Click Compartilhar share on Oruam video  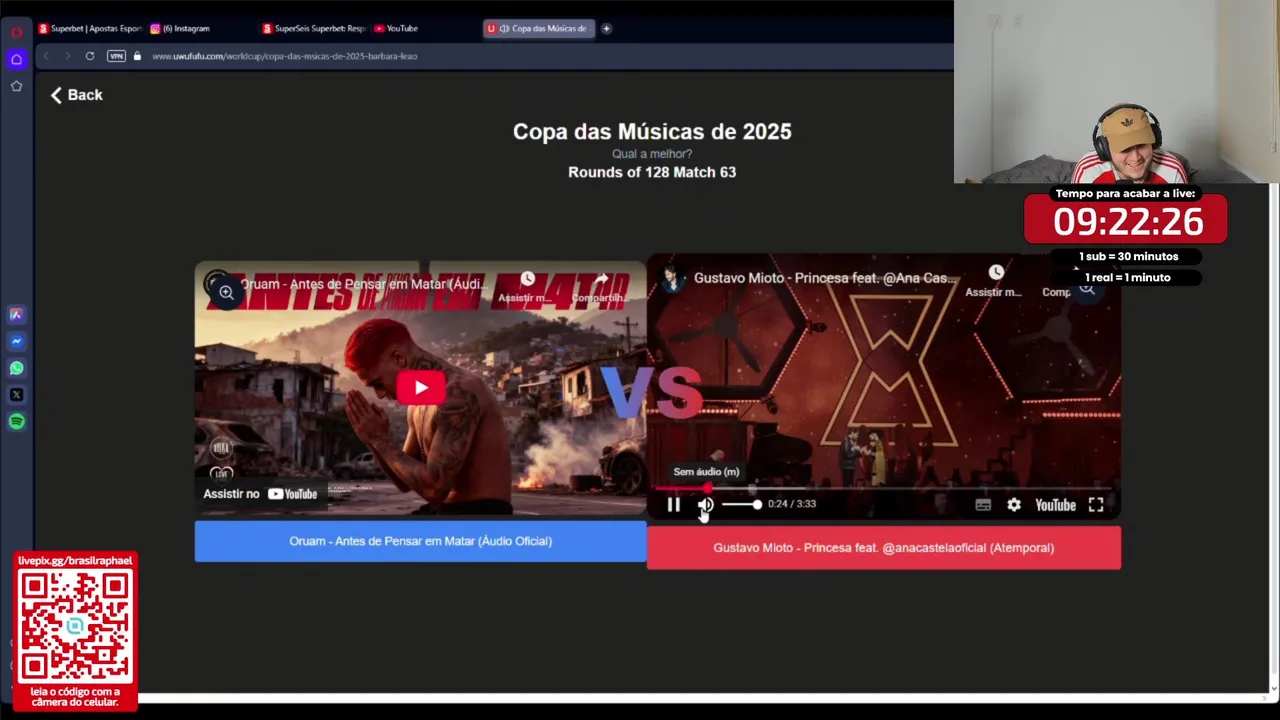601,285
